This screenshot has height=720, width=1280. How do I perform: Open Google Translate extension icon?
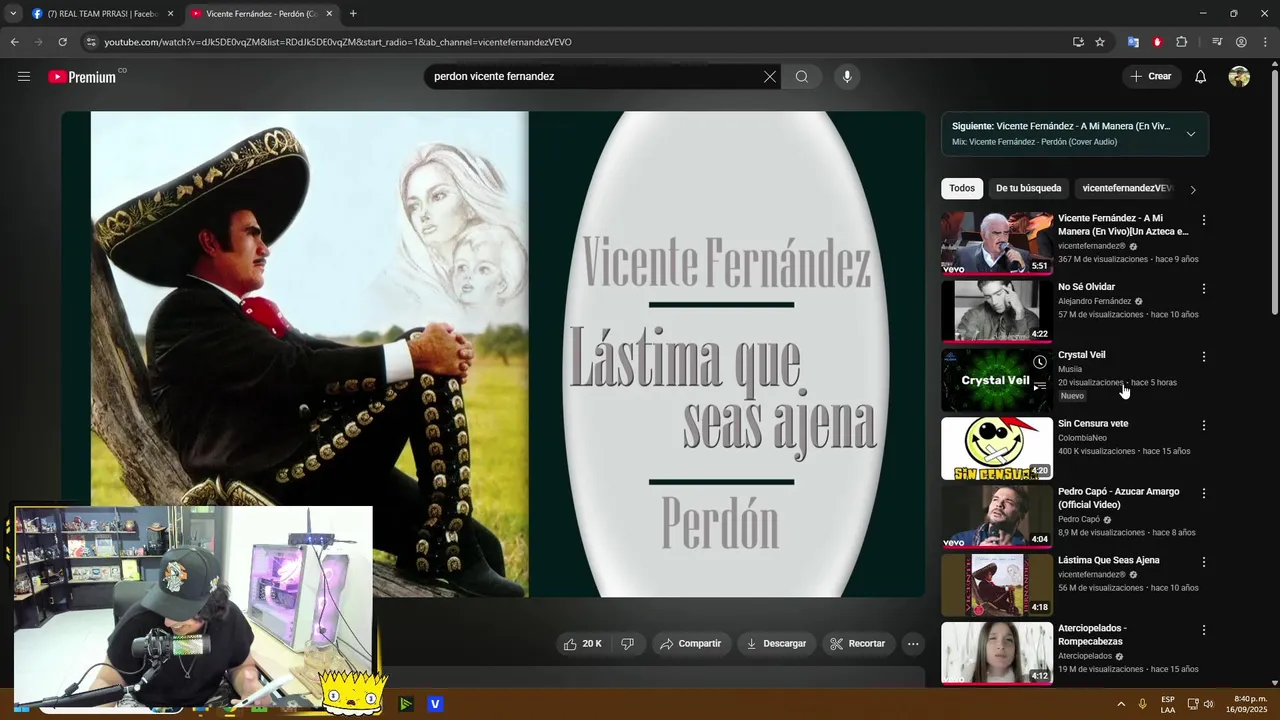[1133, 42]
